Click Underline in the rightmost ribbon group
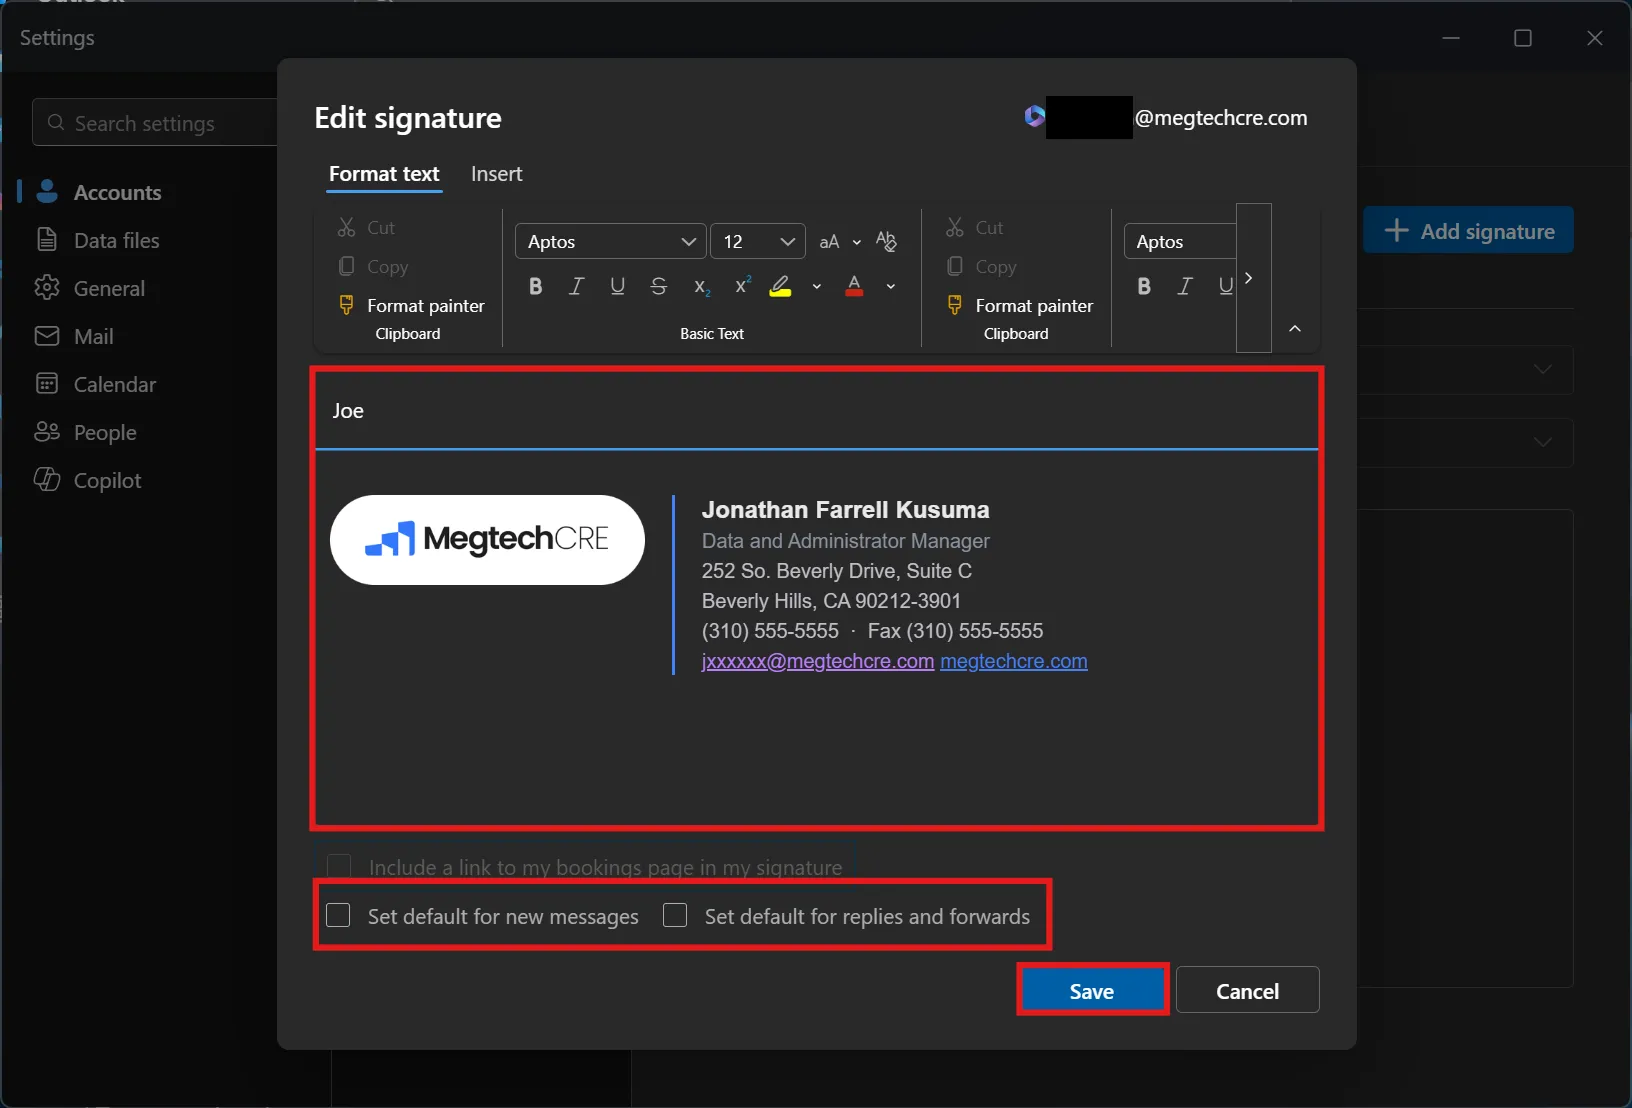 [1225, 287]
